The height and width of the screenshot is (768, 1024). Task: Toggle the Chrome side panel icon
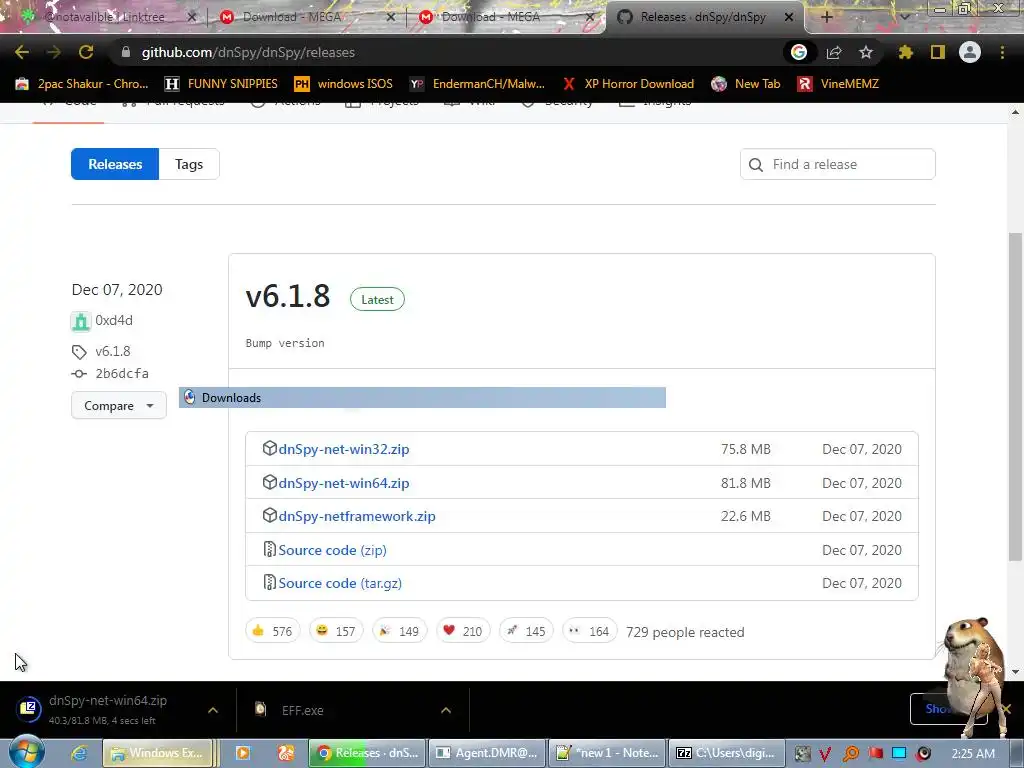(x=938, y=52)
